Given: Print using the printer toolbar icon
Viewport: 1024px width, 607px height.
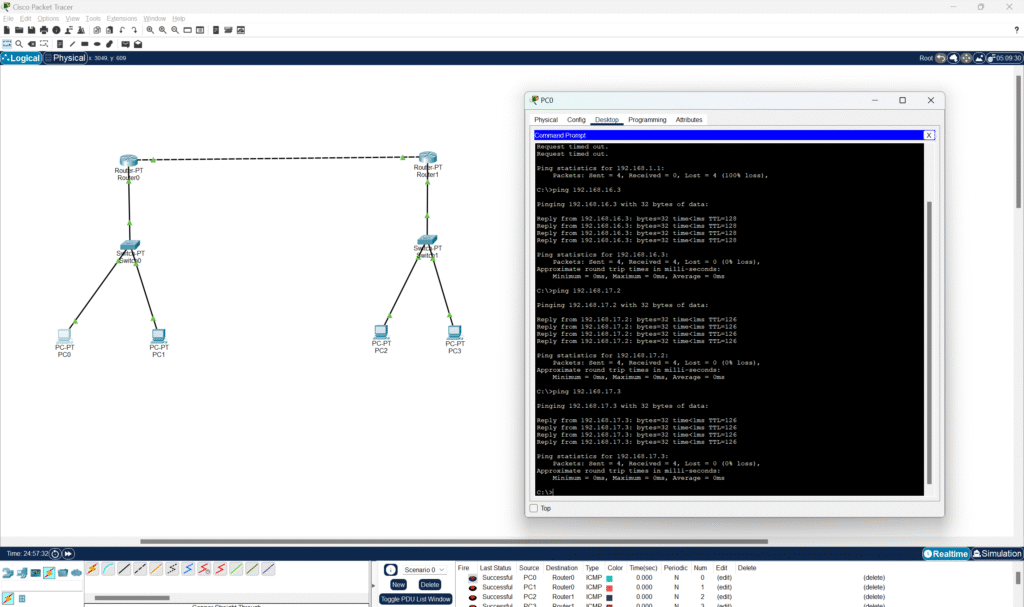Looking at the screenshot, I should 44,30.
